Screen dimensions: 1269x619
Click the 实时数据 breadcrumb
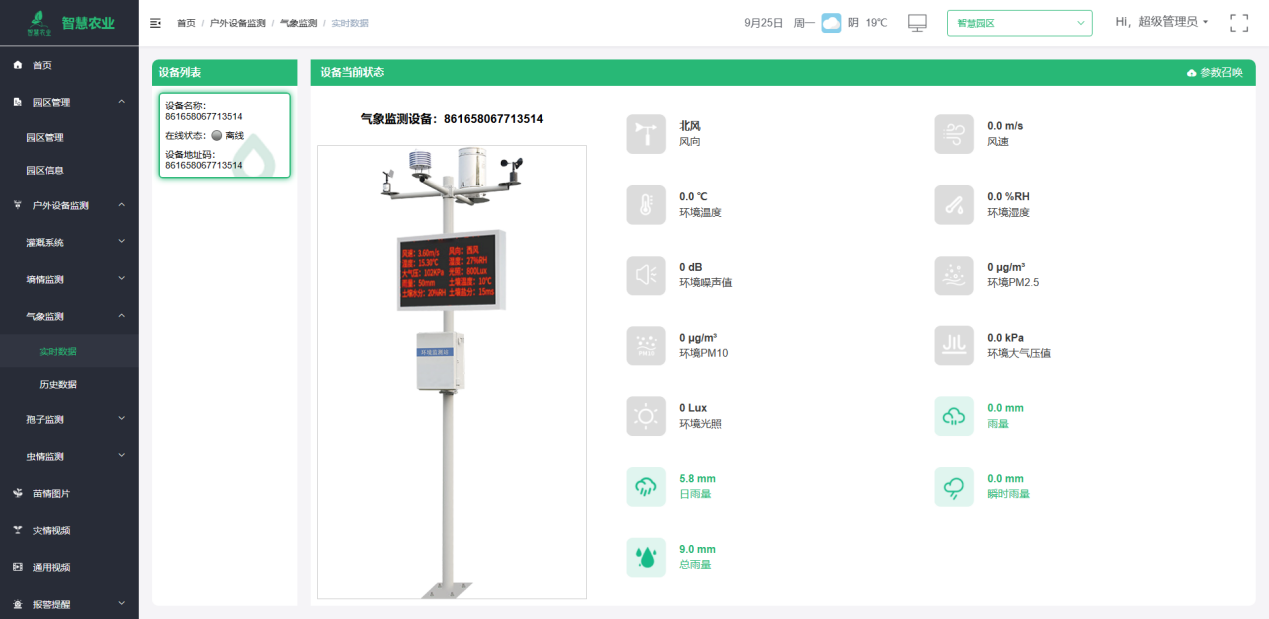click(x=350, y=23)
